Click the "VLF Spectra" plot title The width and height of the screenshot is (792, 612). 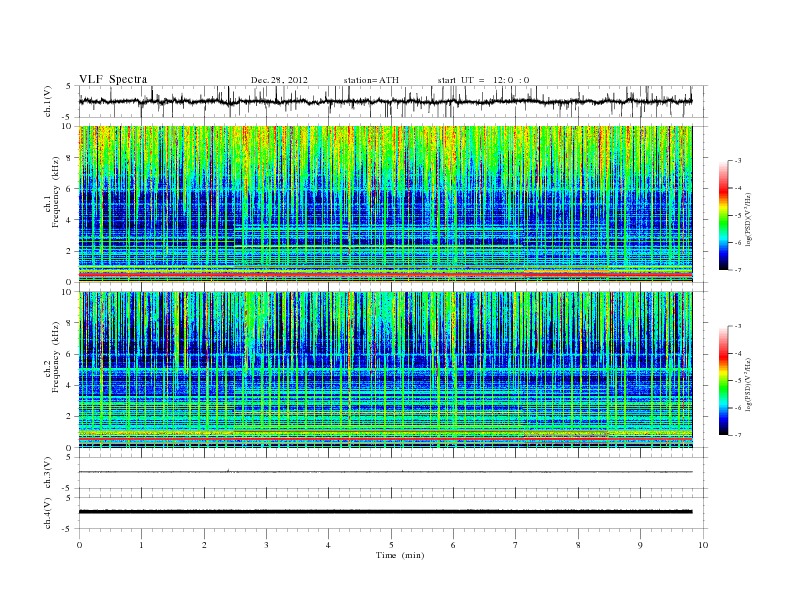(x=113, y=79)
